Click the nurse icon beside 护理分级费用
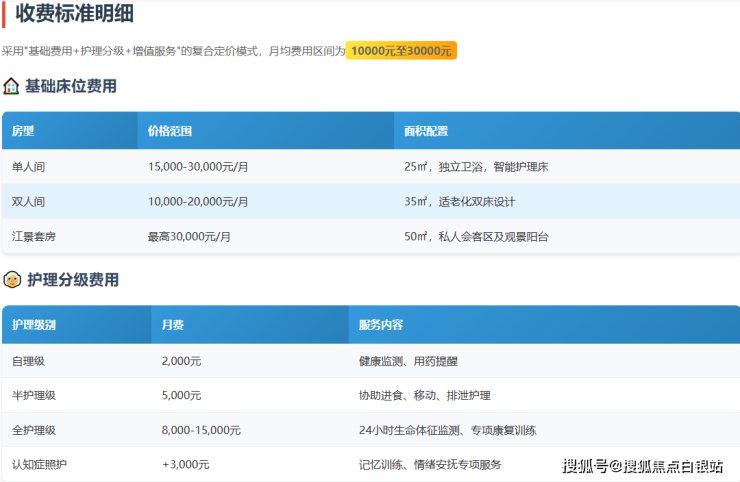The height and width of the screenshot is (482, 740). tap(12, 279)
